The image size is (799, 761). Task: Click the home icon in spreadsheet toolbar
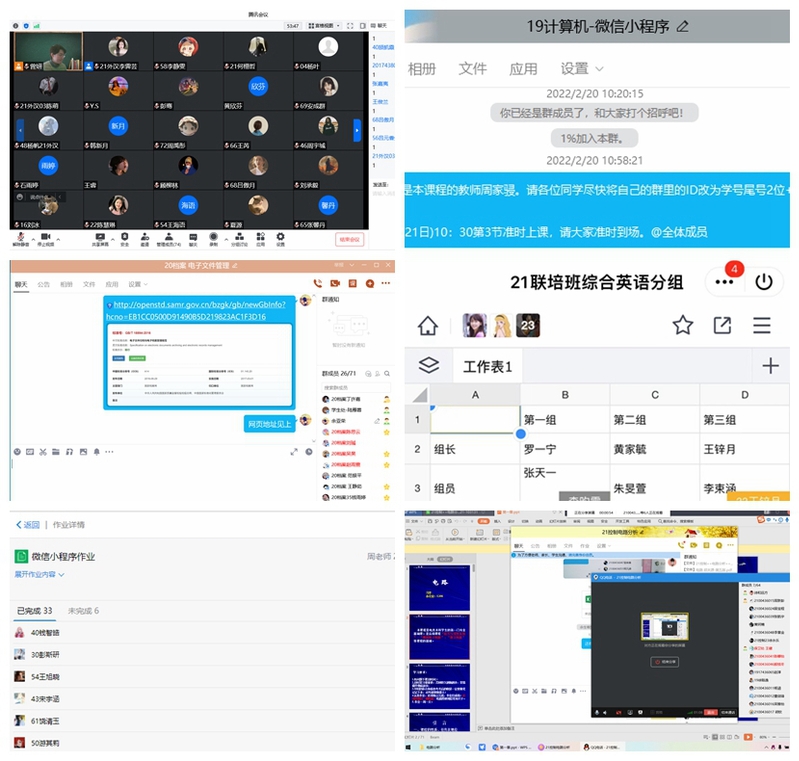pos(428,325)
